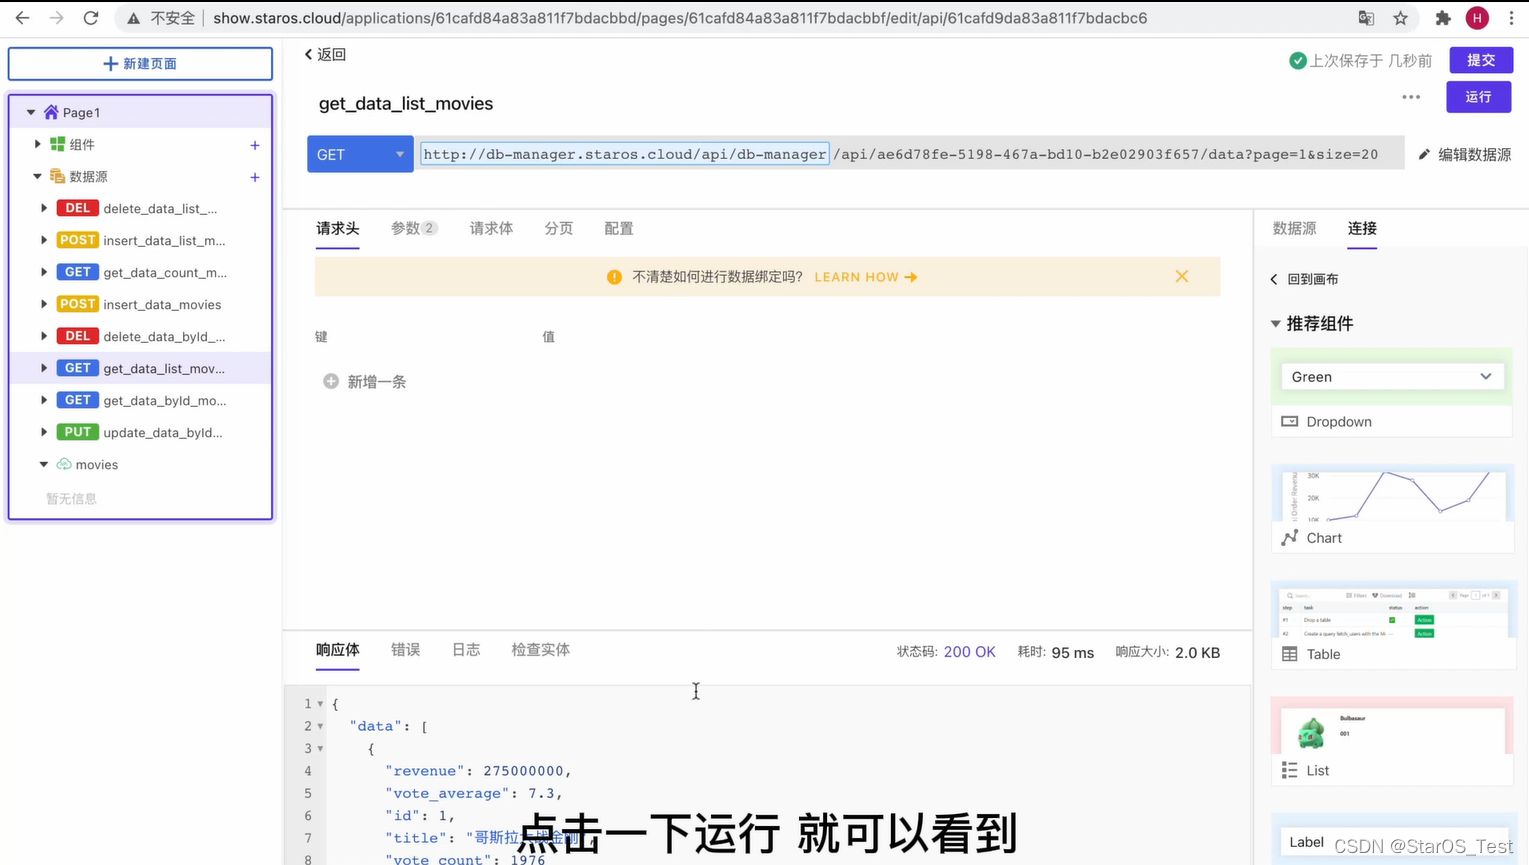This screenshot has width=1529, height=865.
Task: Select the Chart component icon
Action: (1290, 538)
